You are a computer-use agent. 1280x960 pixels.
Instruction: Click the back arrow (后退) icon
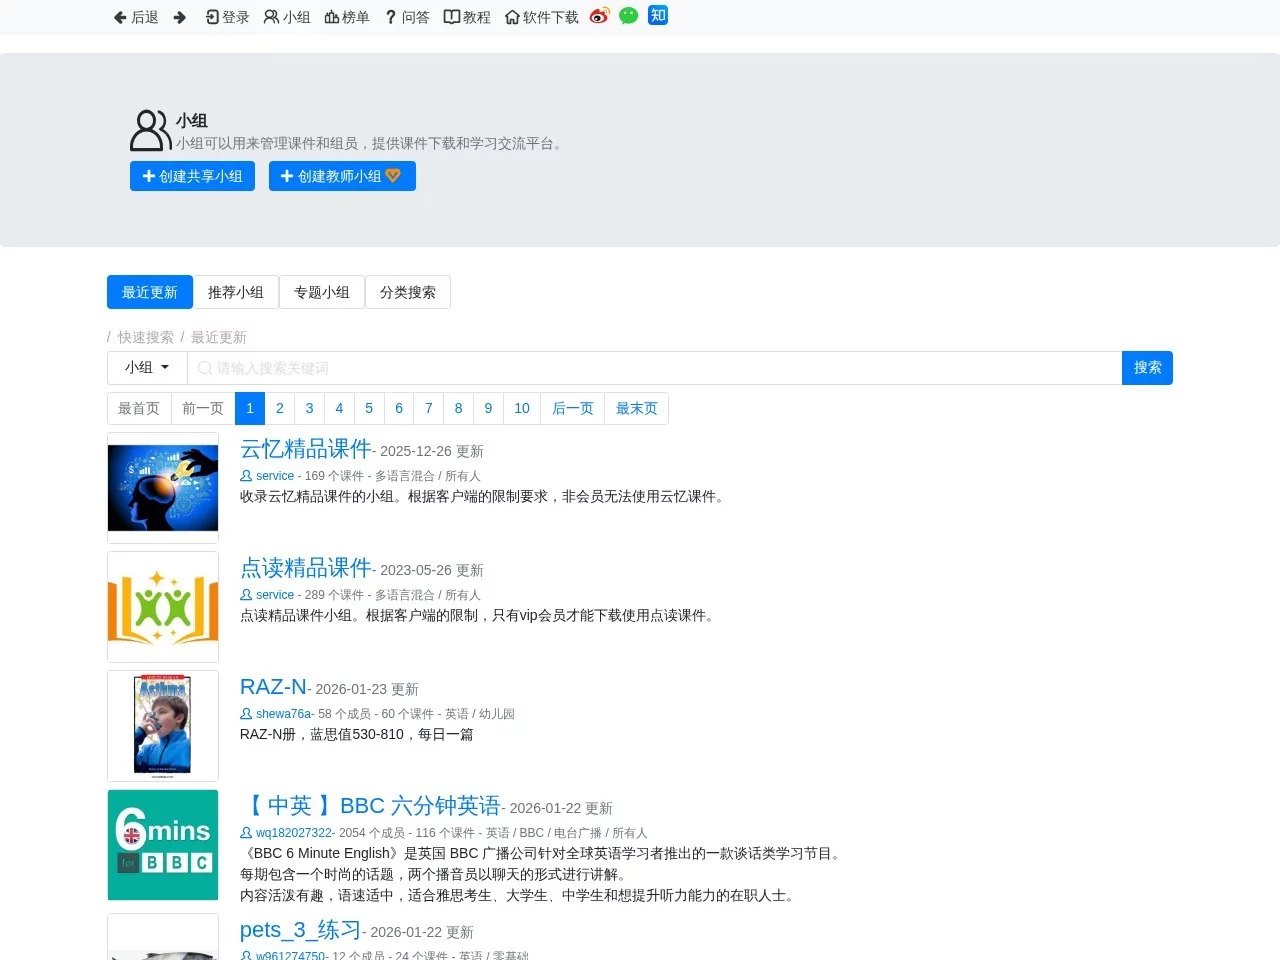121,17
